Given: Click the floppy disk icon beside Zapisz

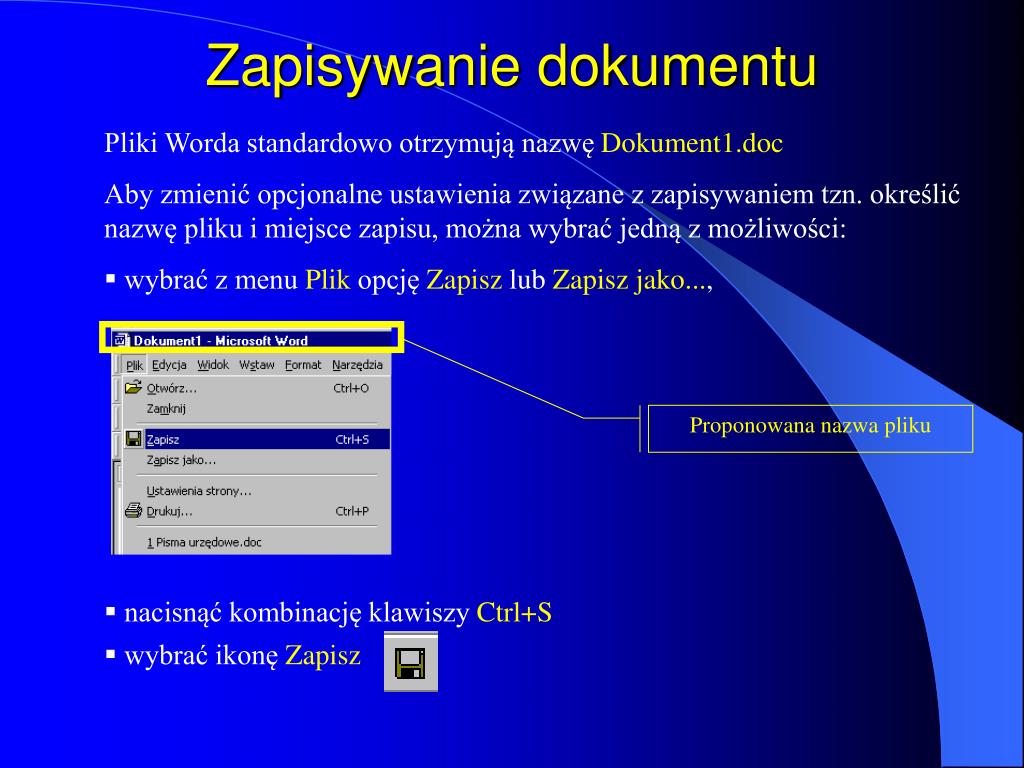Looking at the screenshot, I should [x=134, y=439].
